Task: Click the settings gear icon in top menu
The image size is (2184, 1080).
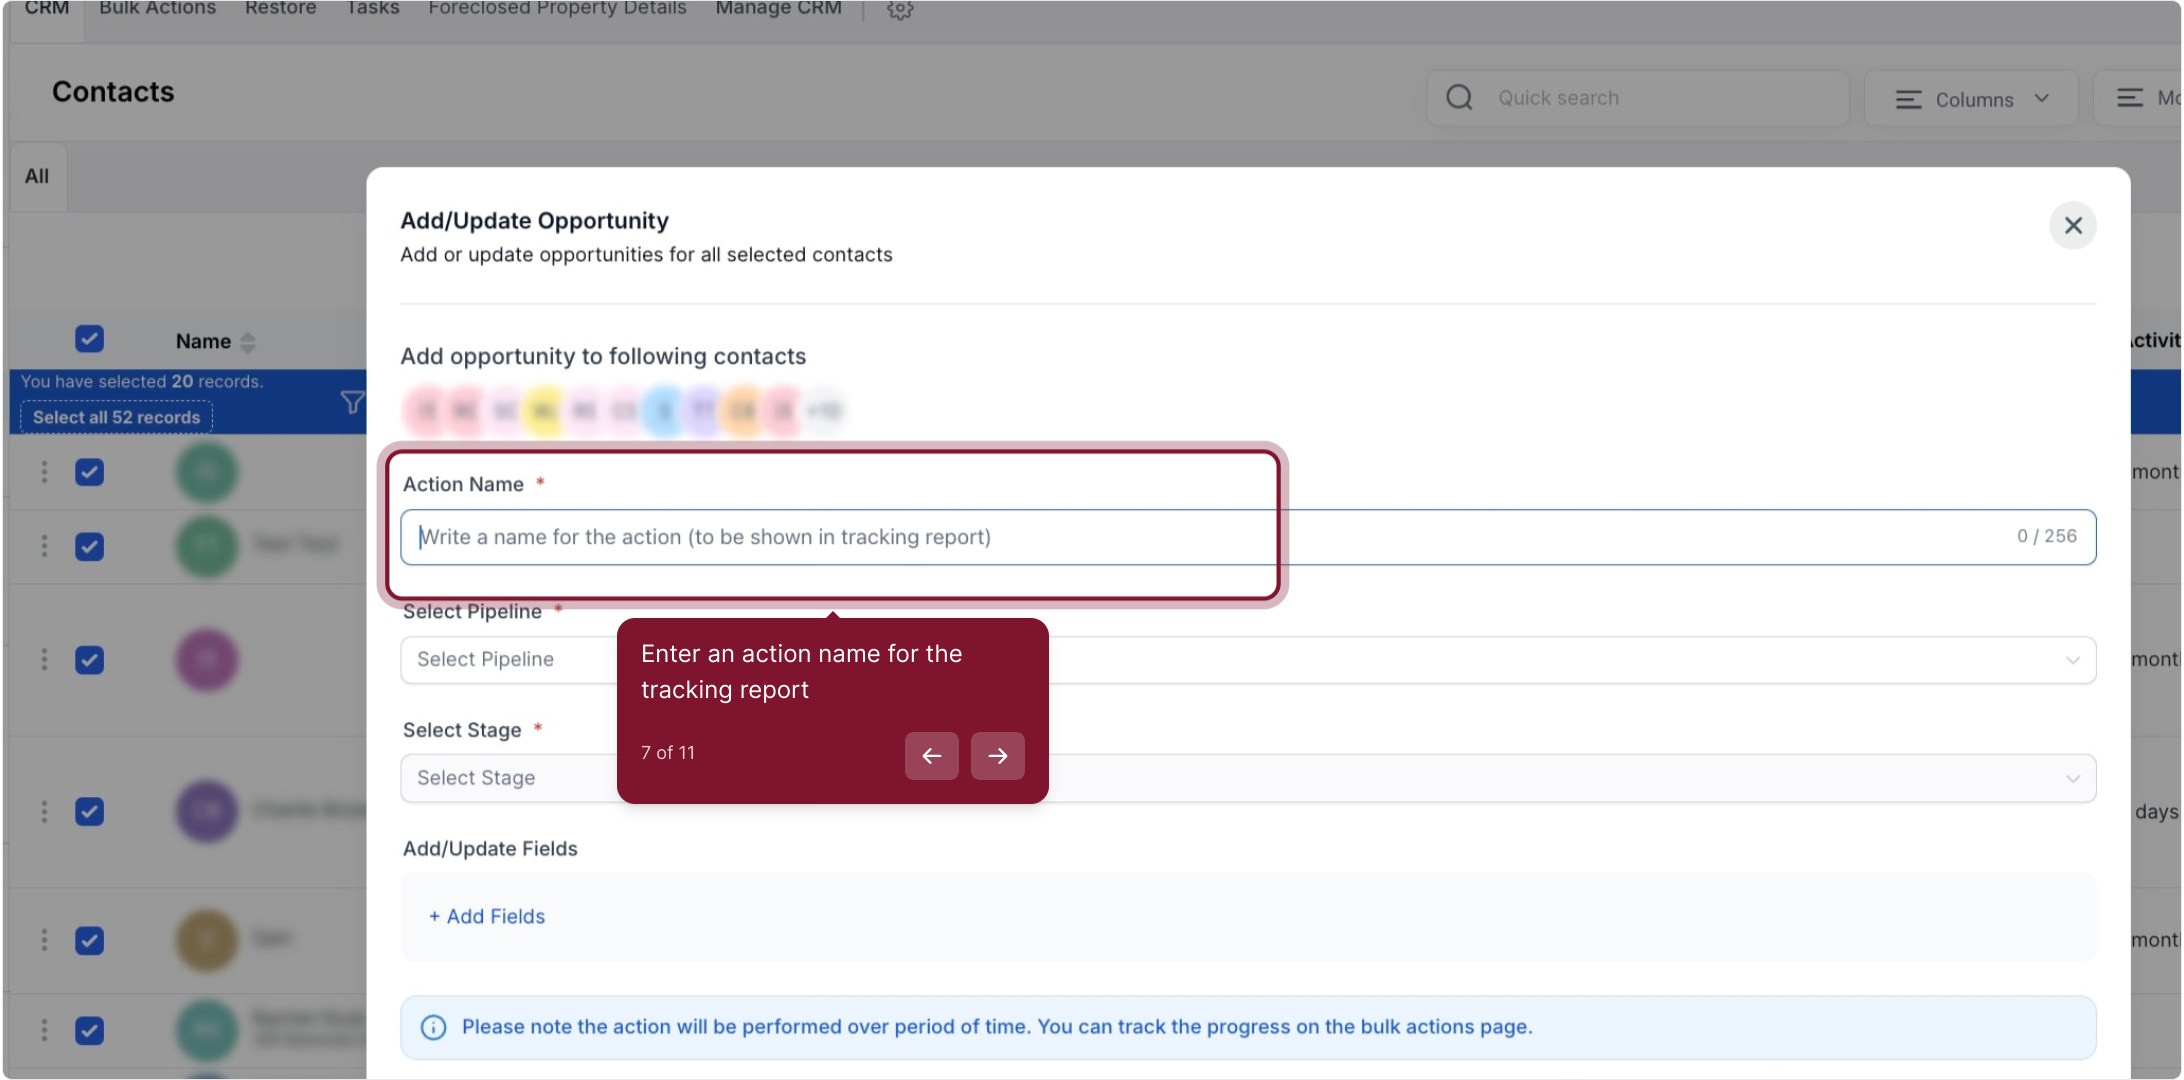Action: pos(899,10)
